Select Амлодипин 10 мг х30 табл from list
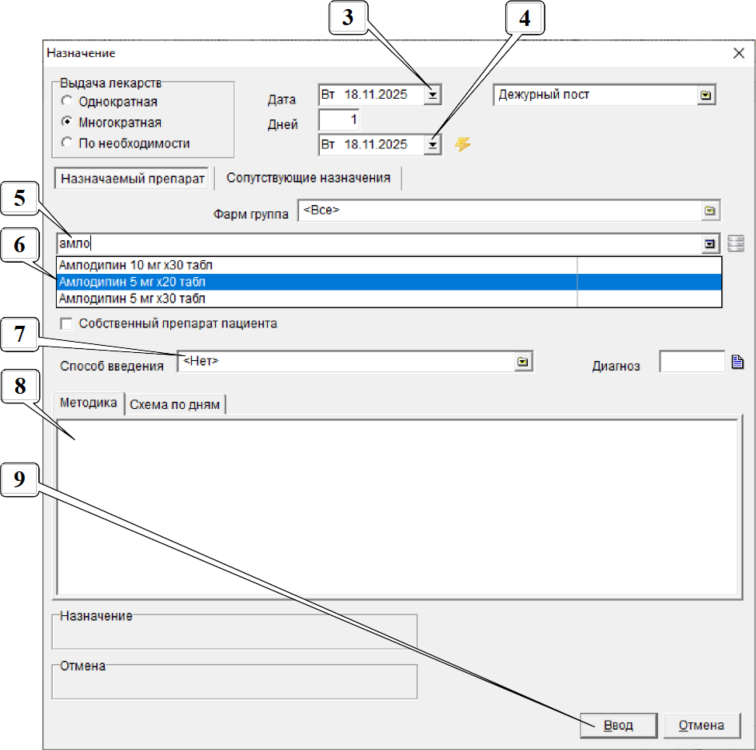The width and height of the screenshot is (756, 750). click(x=136, y=265)
